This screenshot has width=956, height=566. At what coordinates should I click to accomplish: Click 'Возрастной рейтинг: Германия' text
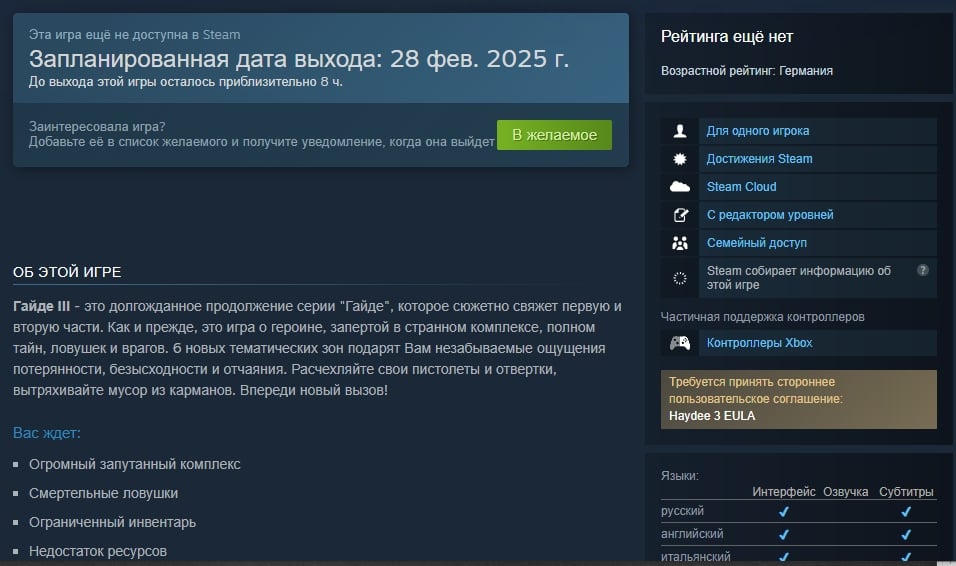tap(747, 71)
